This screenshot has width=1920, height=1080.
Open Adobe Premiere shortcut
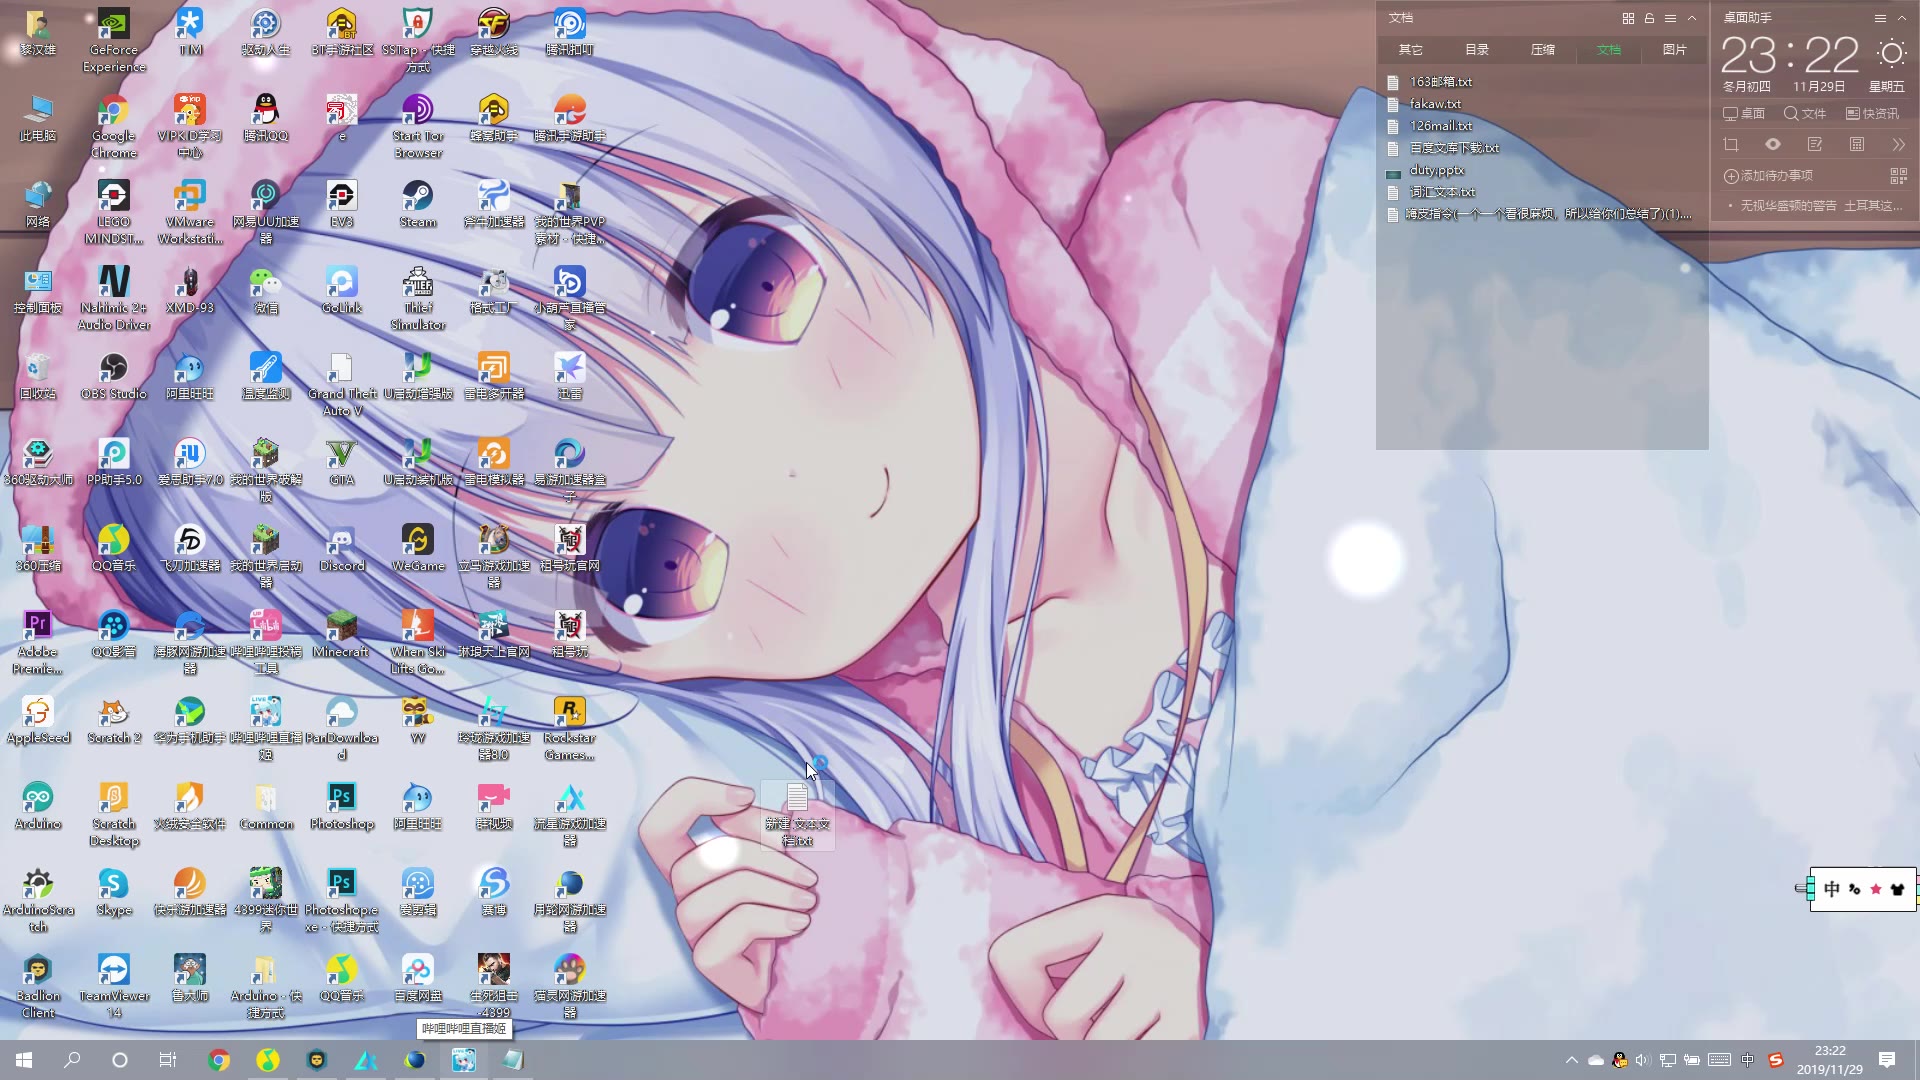tap(38, 642)
